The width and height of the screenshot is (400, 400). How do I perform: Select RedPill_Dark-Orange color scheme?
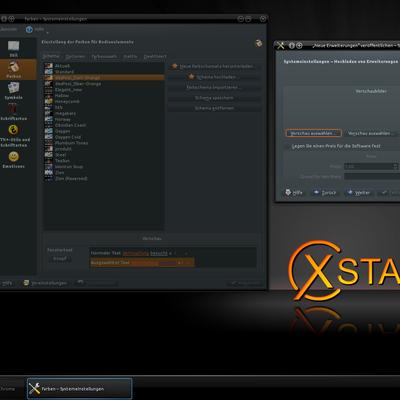tap(104, 78)
